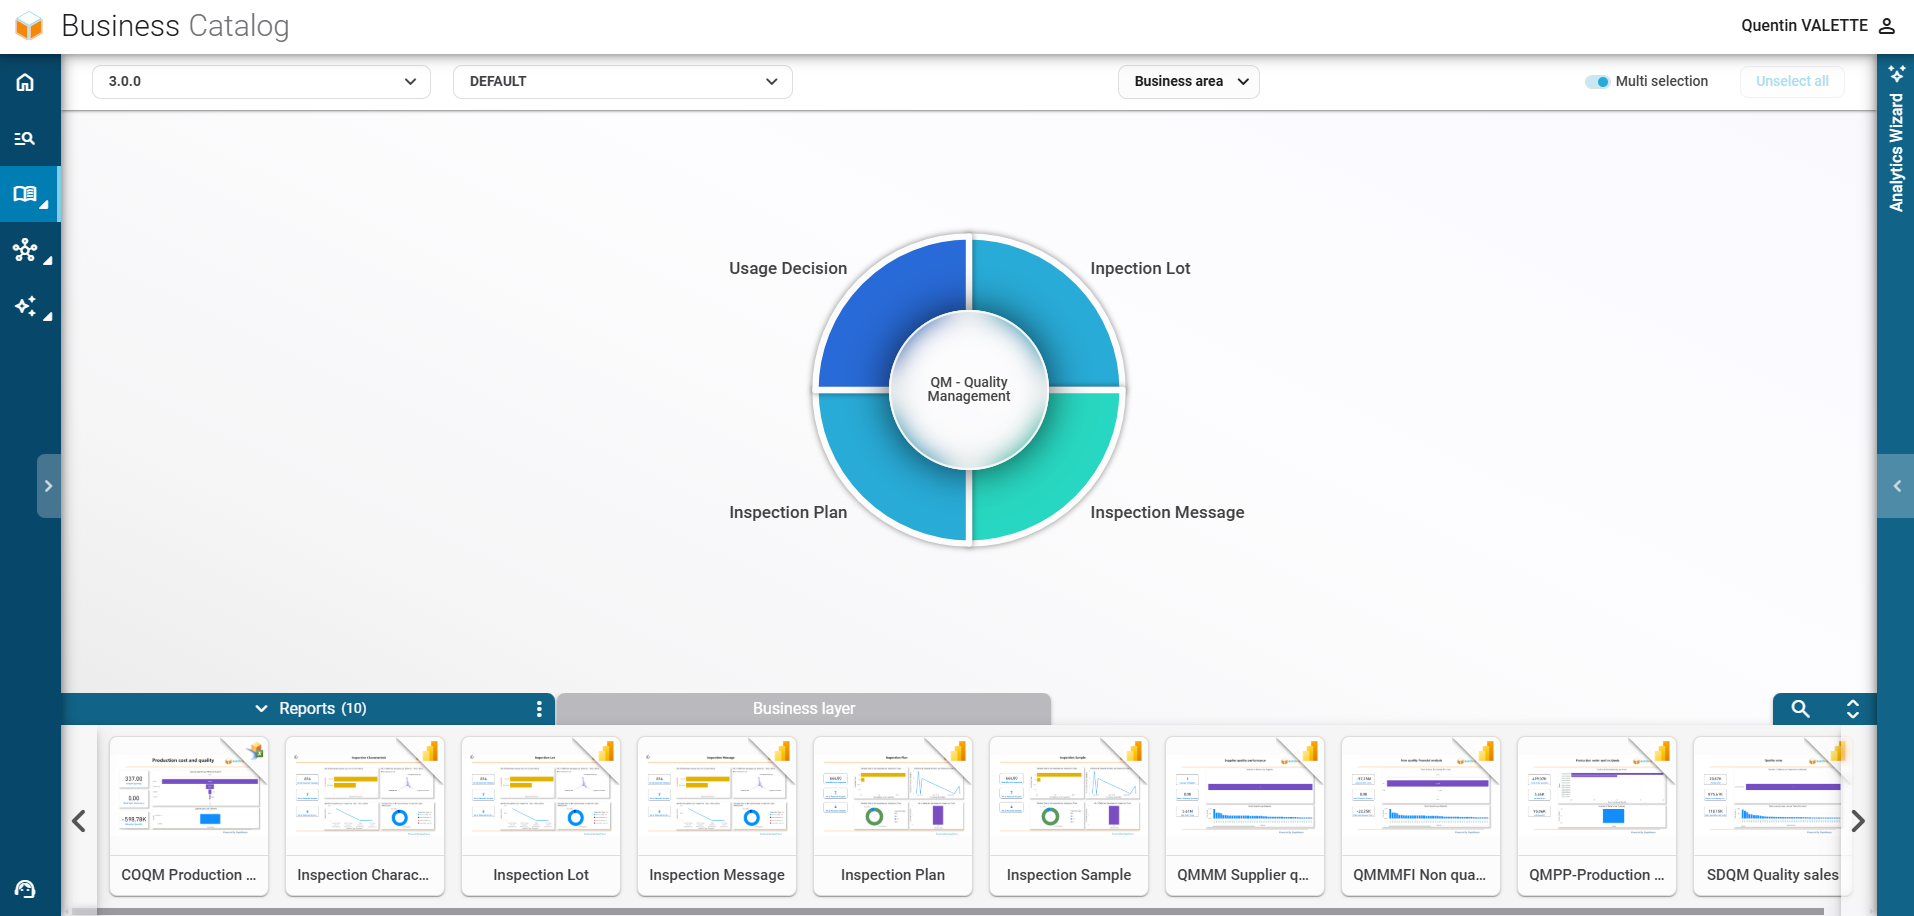Image resolution: width=1914 pixels, height=916 pixels.
Task: Click the Unselect all button
Action: click(1792, 82)
